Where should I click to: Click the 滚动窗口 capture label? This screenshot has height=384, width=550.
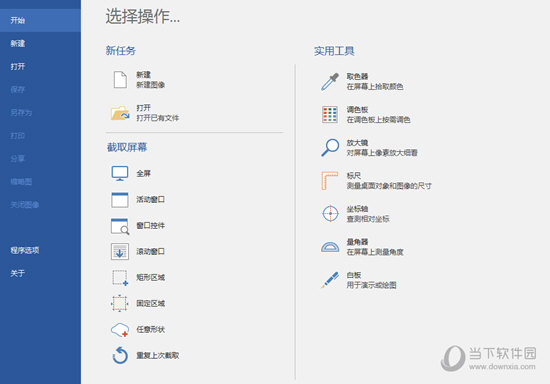pyautogui.click(x=150, y=251)
